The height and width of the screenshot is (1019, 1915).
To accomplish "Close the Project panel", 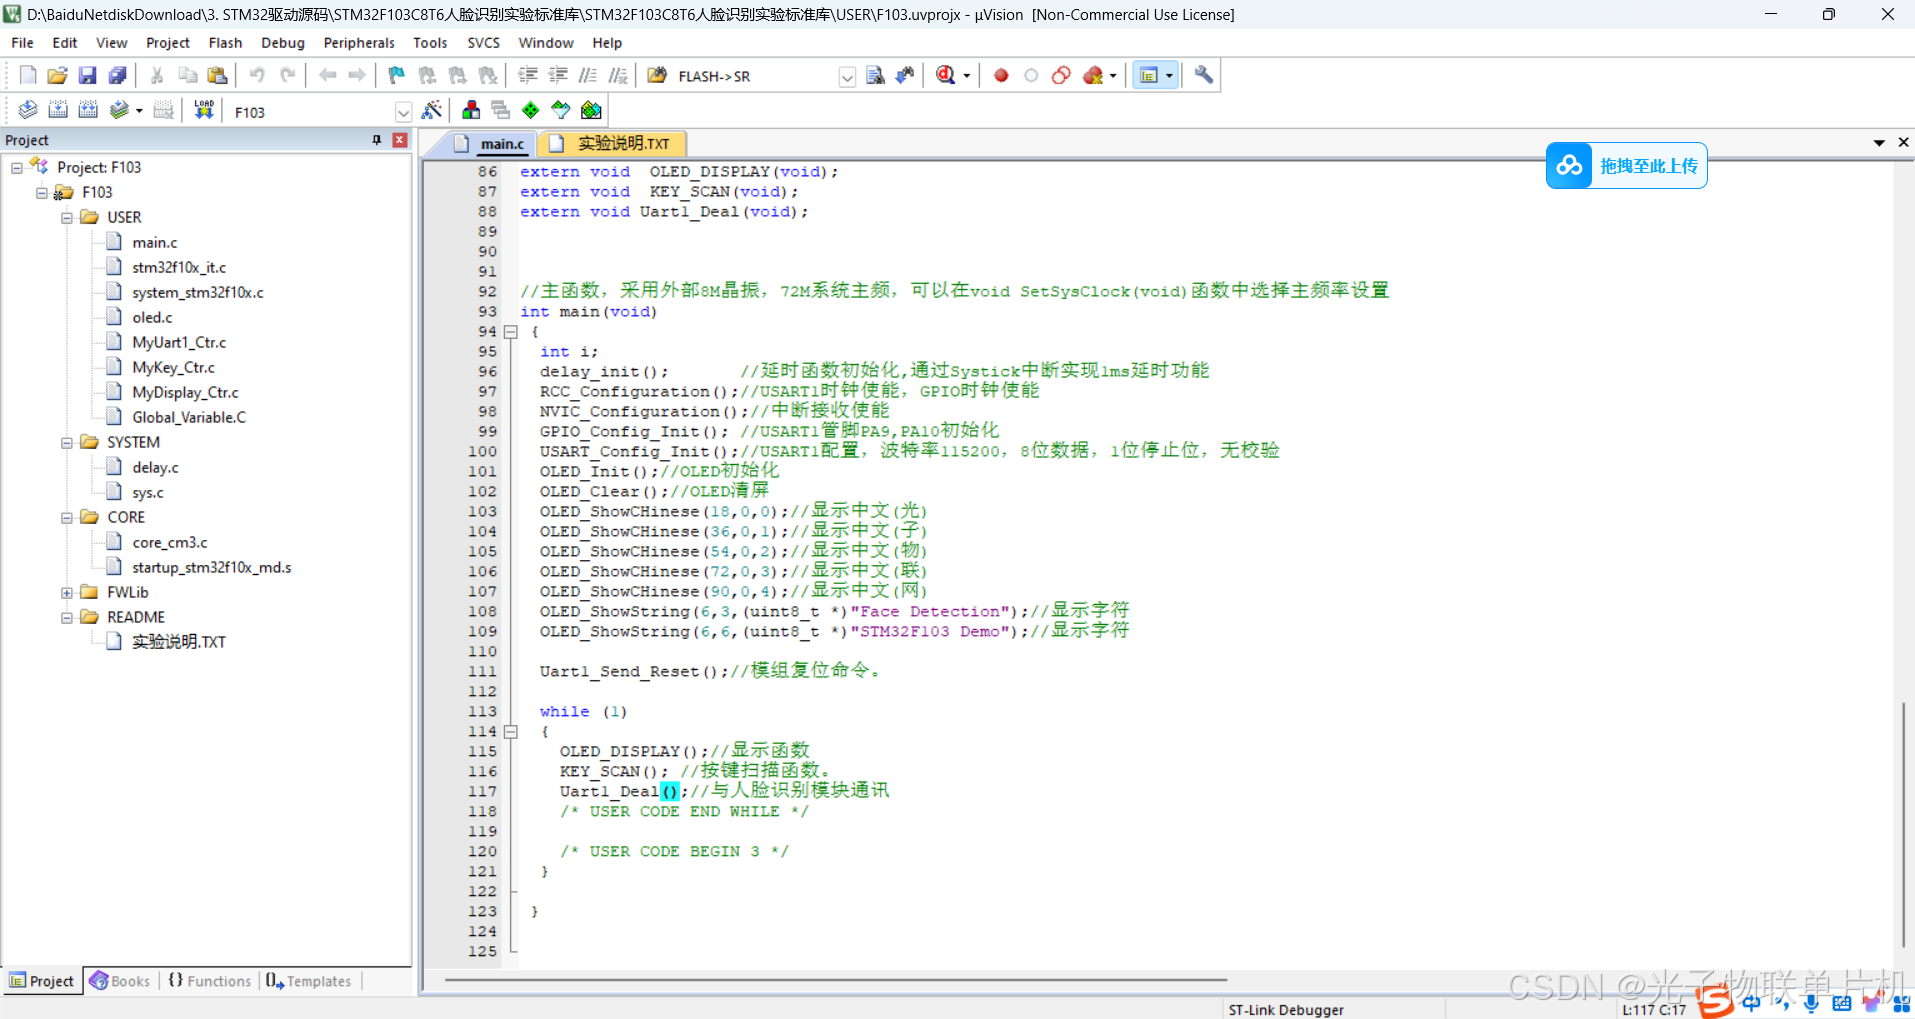I will click(400, 140).
